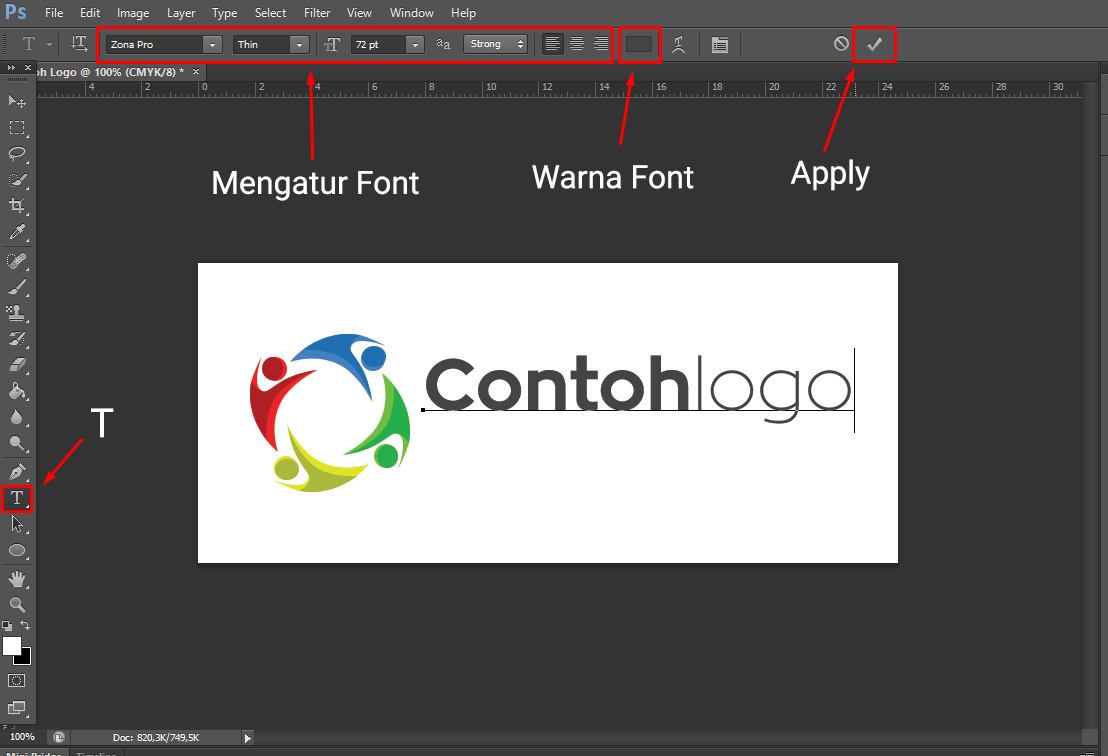The width and height of the screenshot is (1108, 756).
Task: Toggle left text alignment
Action: 552,44
